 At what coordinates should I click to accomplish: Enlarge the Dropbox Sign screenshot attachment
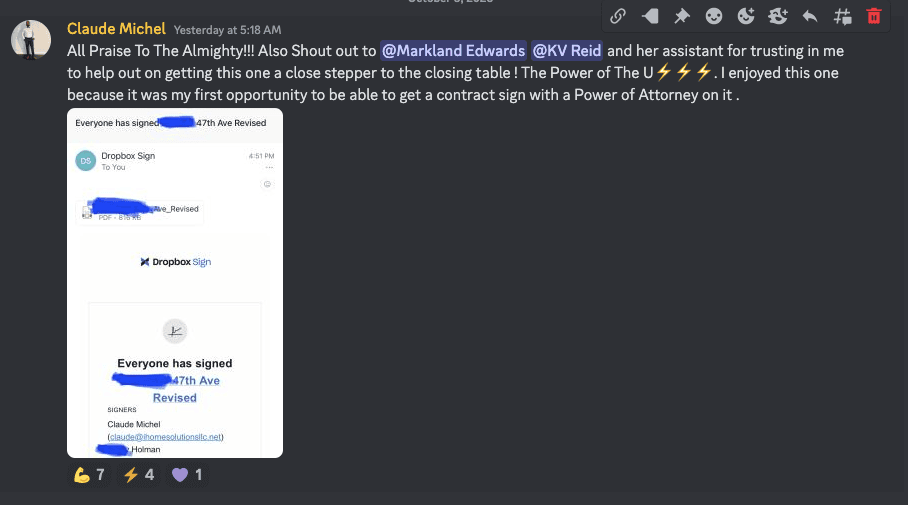click(175, 283)
